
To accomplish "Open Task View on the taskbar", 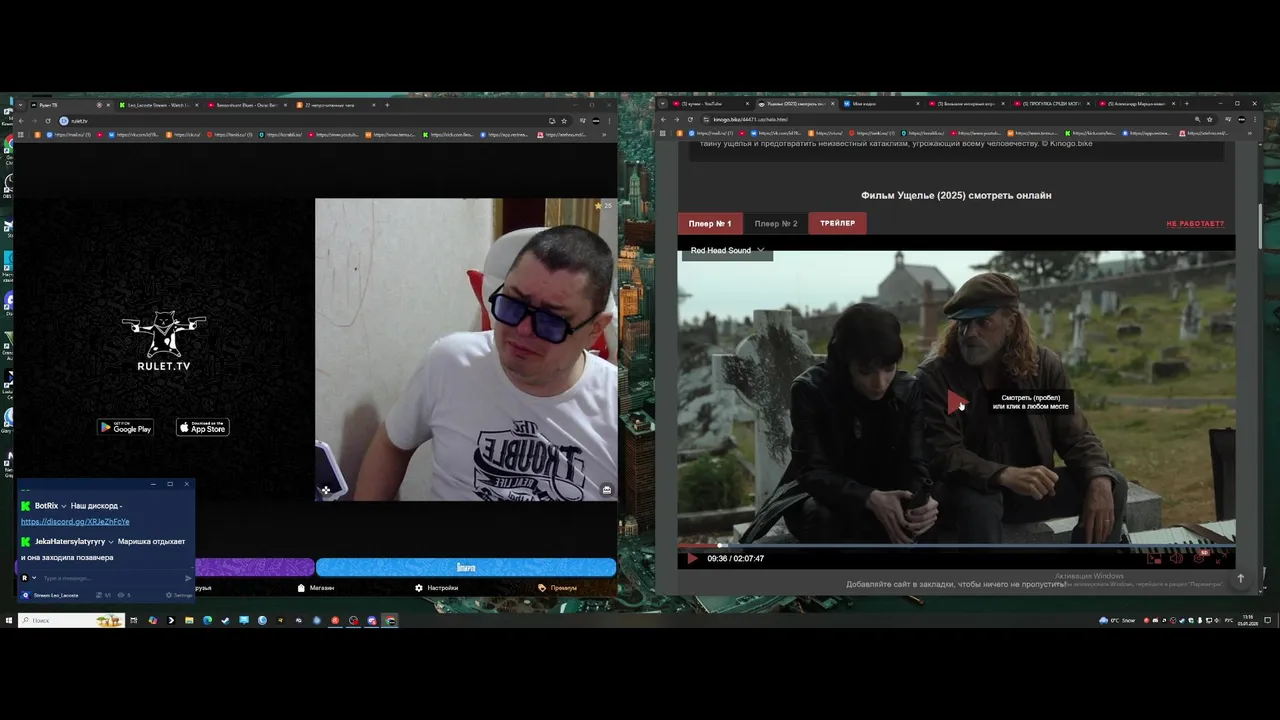I will [134, 620].
